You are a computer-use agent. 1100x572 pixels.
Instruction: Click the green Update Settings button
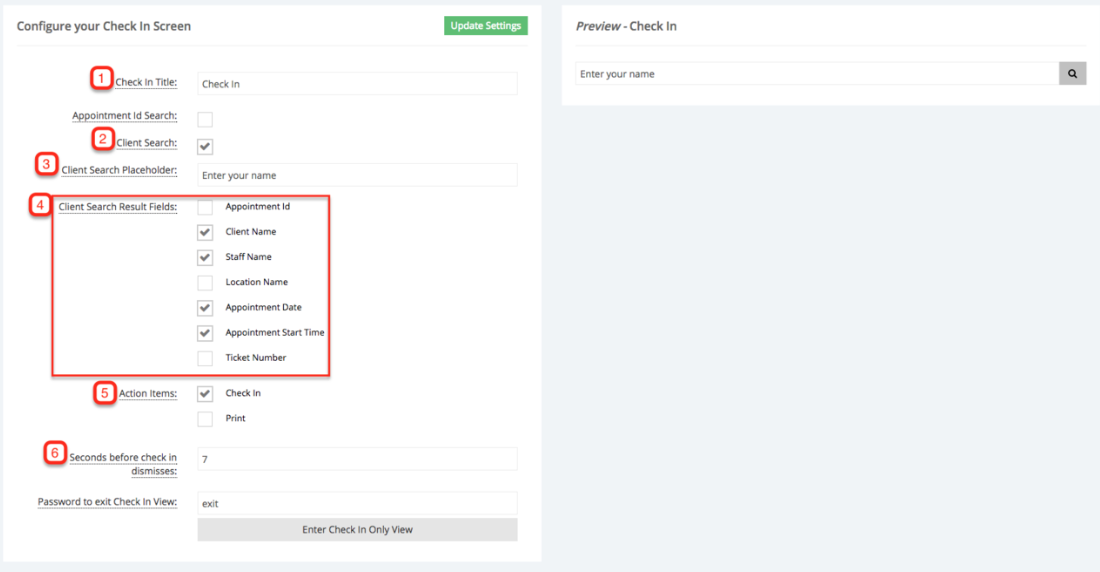tap(485, 26)
